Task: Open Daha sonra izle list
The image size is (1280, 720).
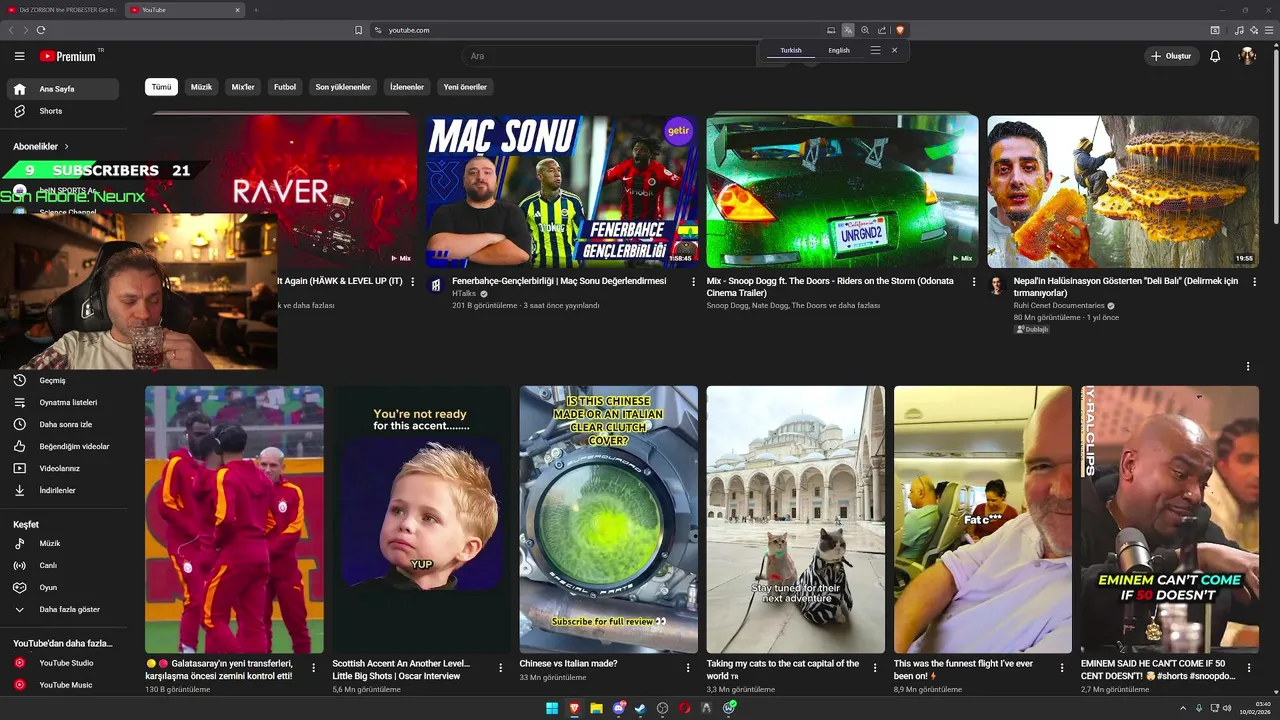Action: click(62, 424)
